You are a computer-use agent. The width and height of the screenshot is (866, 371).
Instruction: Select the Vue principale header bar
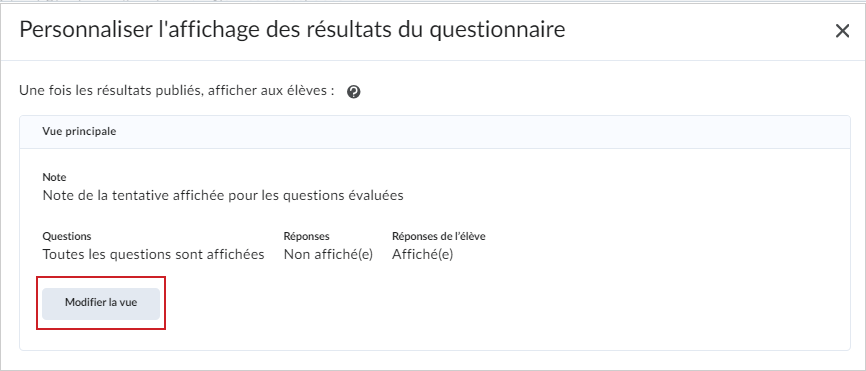435,132
